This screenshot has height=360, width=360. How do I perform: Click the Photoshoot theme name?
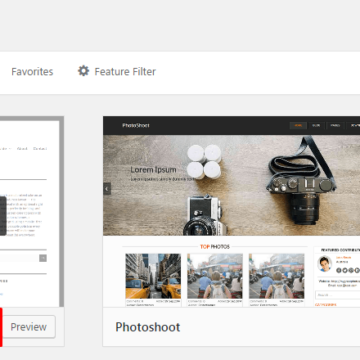pyautogui.click(x=148, y=327)
